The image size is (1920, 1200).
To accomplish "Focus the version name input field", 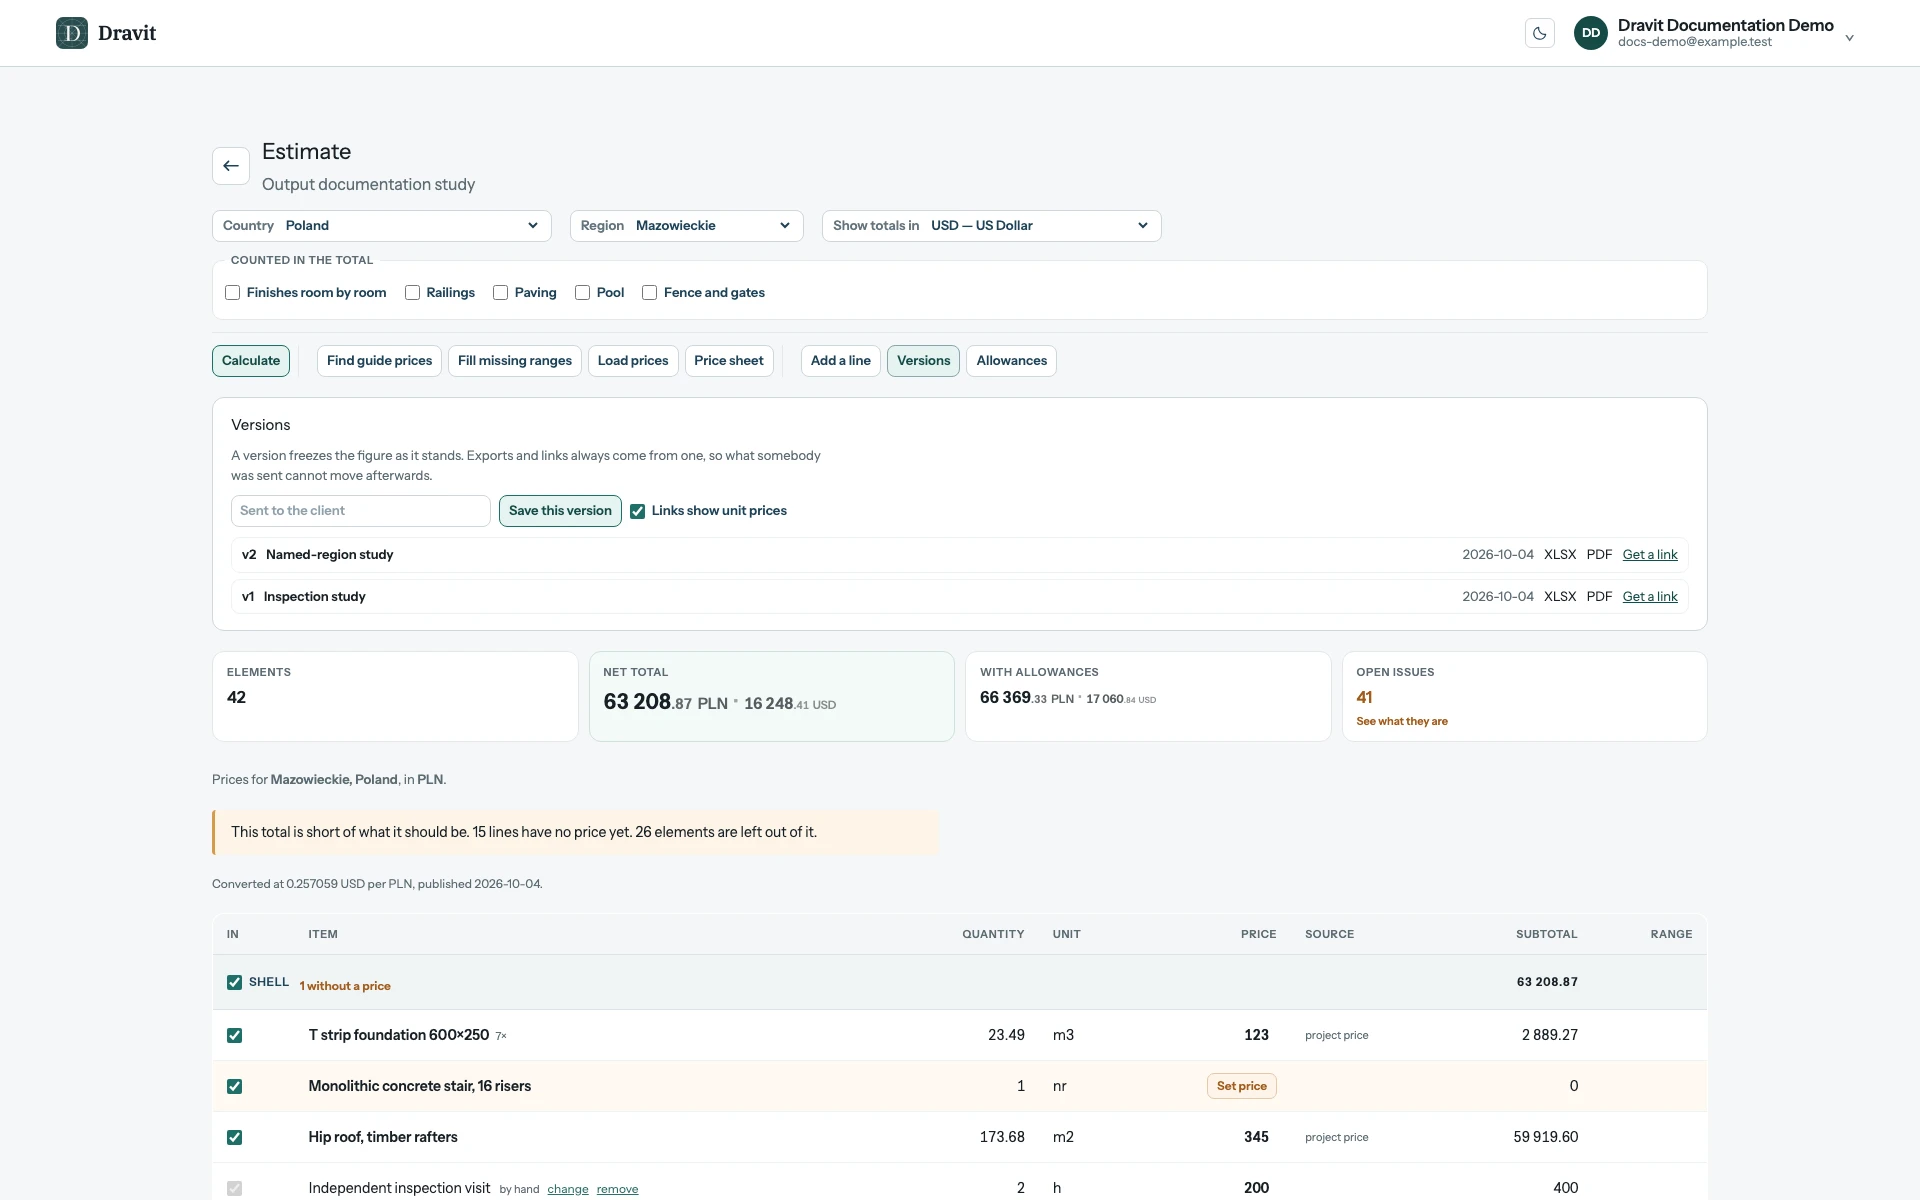I will point(361,511).
